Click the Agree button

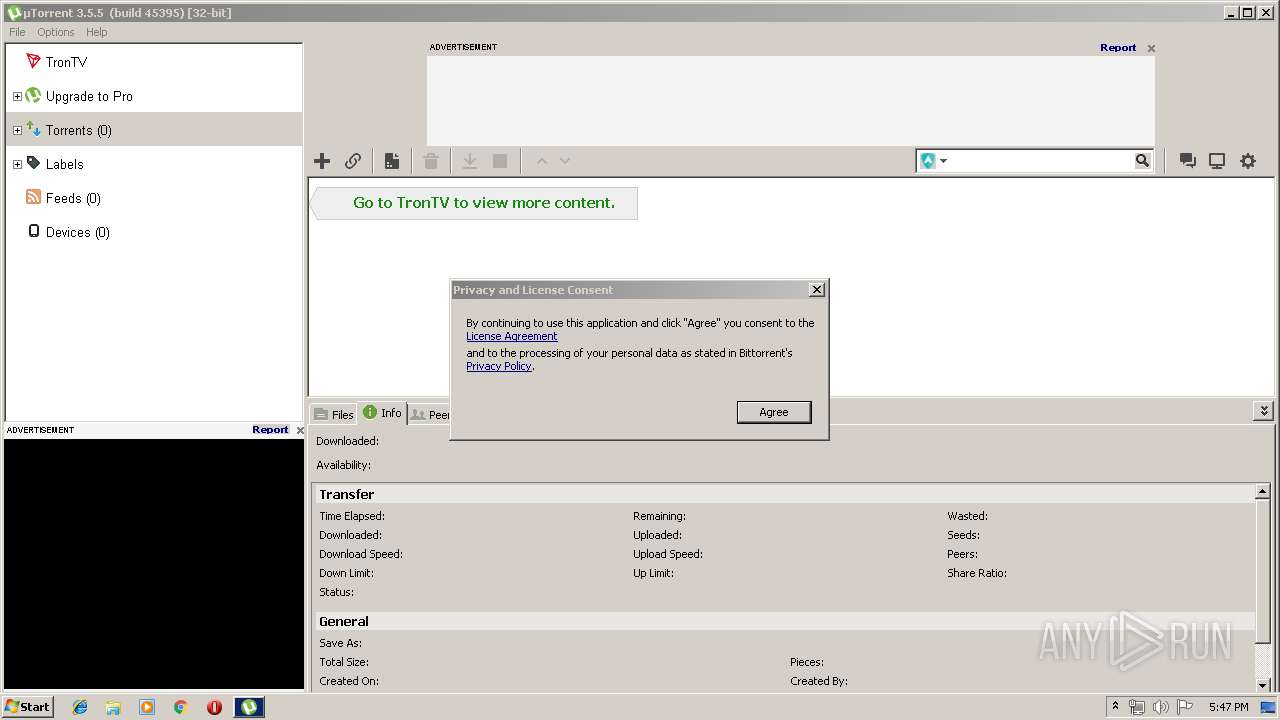774,412
